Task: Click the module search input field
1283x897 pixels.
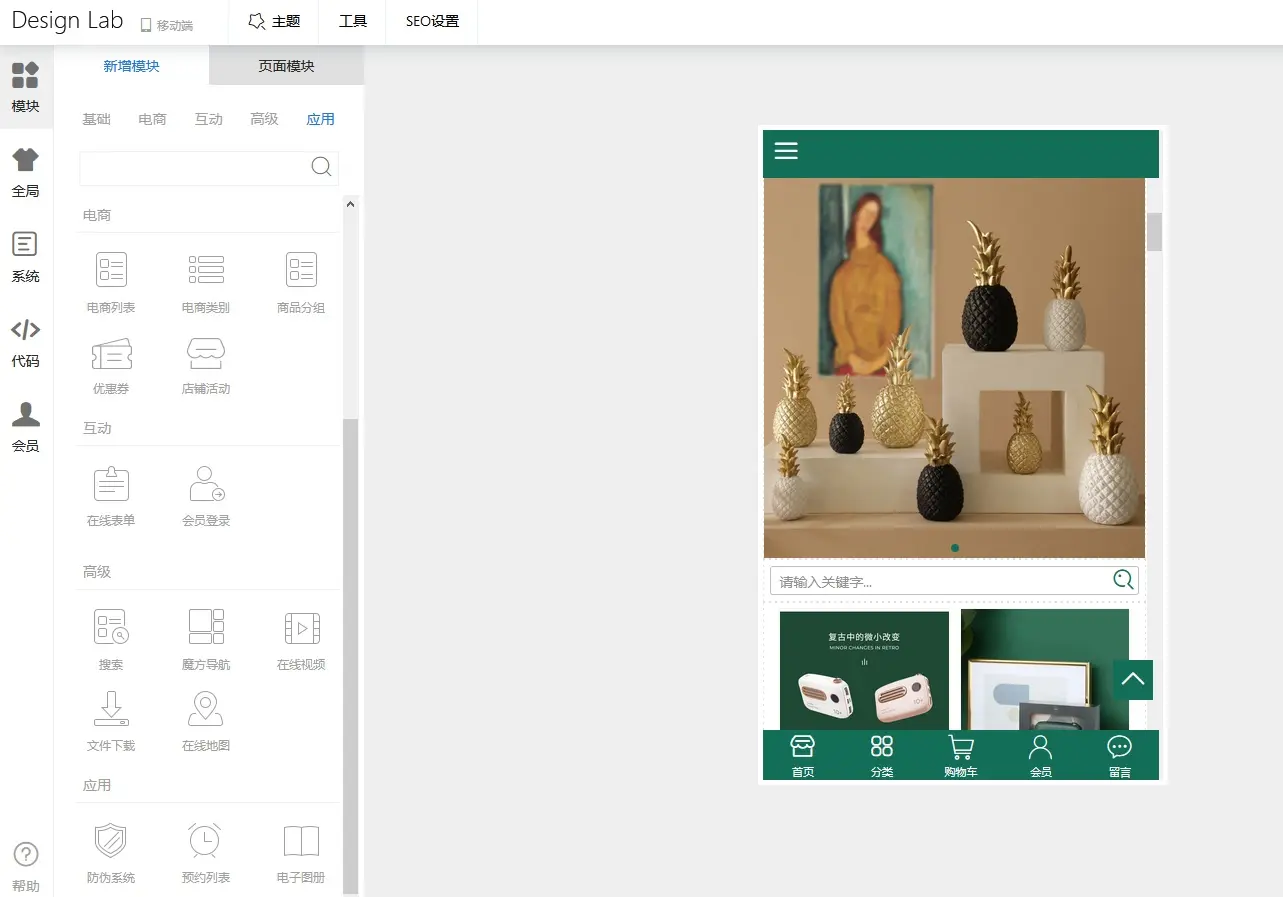Action: coord(193,167)
